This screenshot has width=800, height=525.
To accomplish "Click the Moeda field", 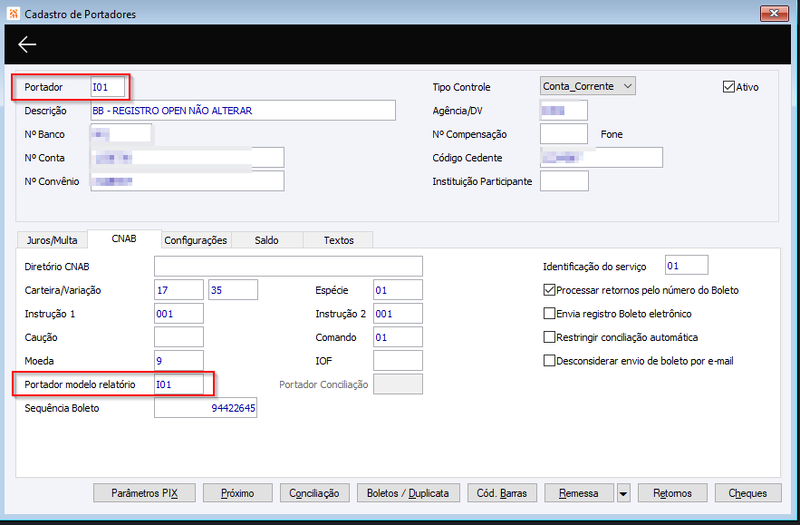I will (x=179, y=361).
